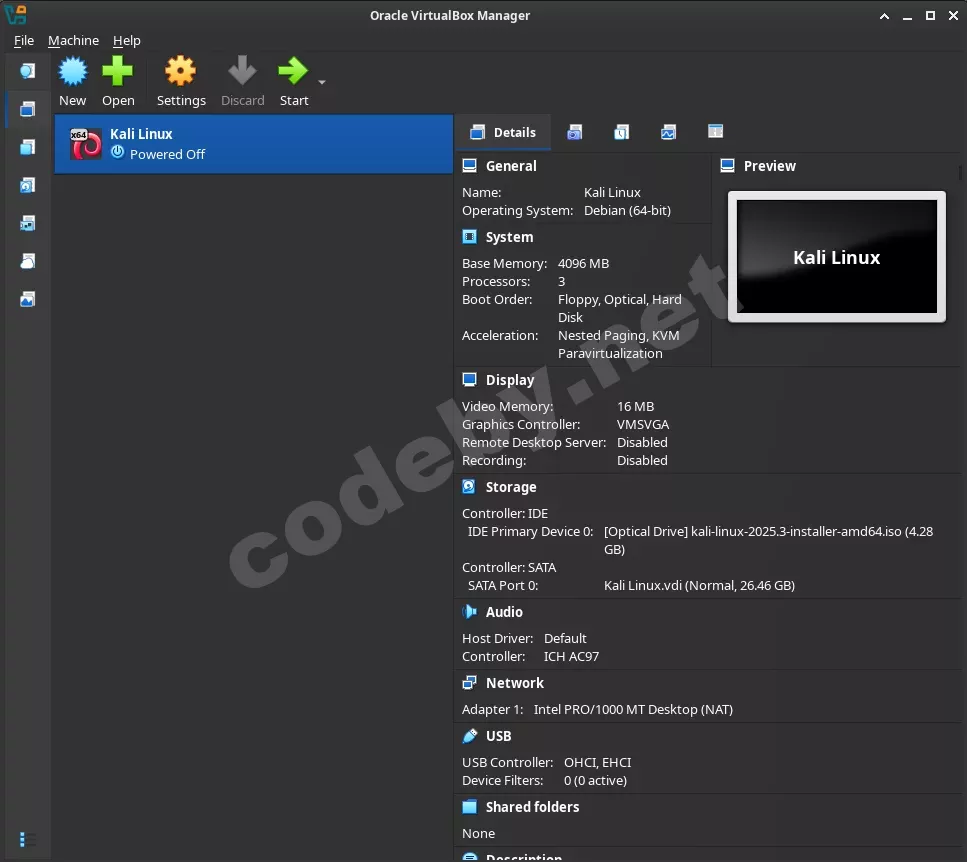Show the Activity monitor tab icon
The height and width of the screenshot is (862, 967).
tap(668, 132)
